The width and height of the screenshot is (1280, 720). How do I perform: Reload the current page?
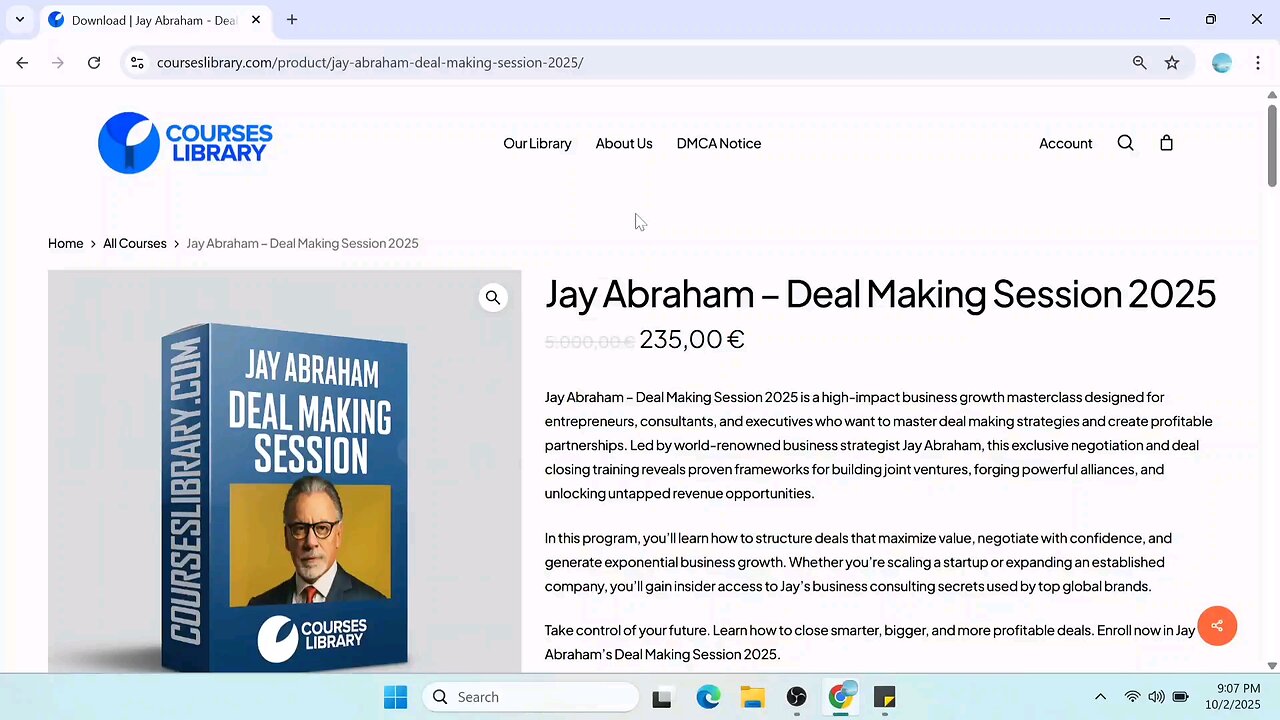click(94, 62)
